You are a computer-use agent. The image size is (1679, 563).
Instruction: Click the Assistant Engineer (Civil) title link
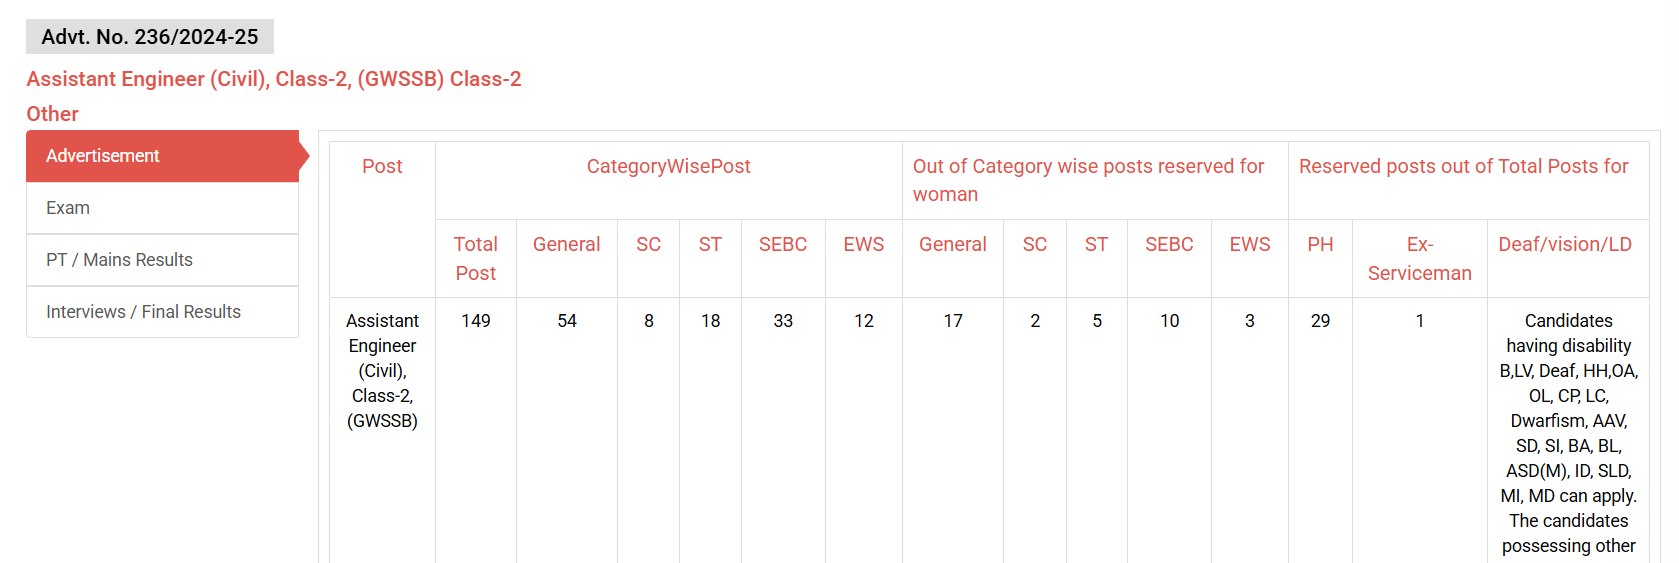(274, 79)
